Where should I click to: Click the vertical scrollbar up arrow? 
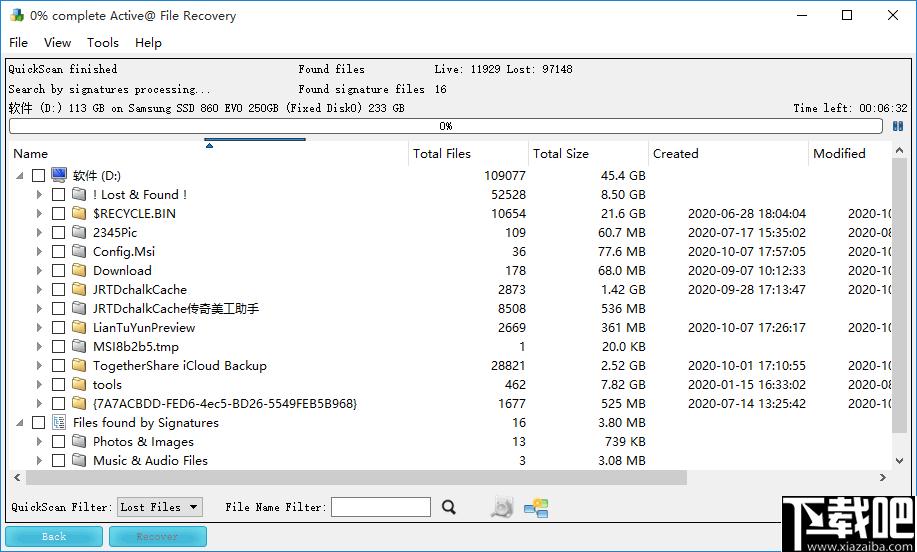(899, 151)
